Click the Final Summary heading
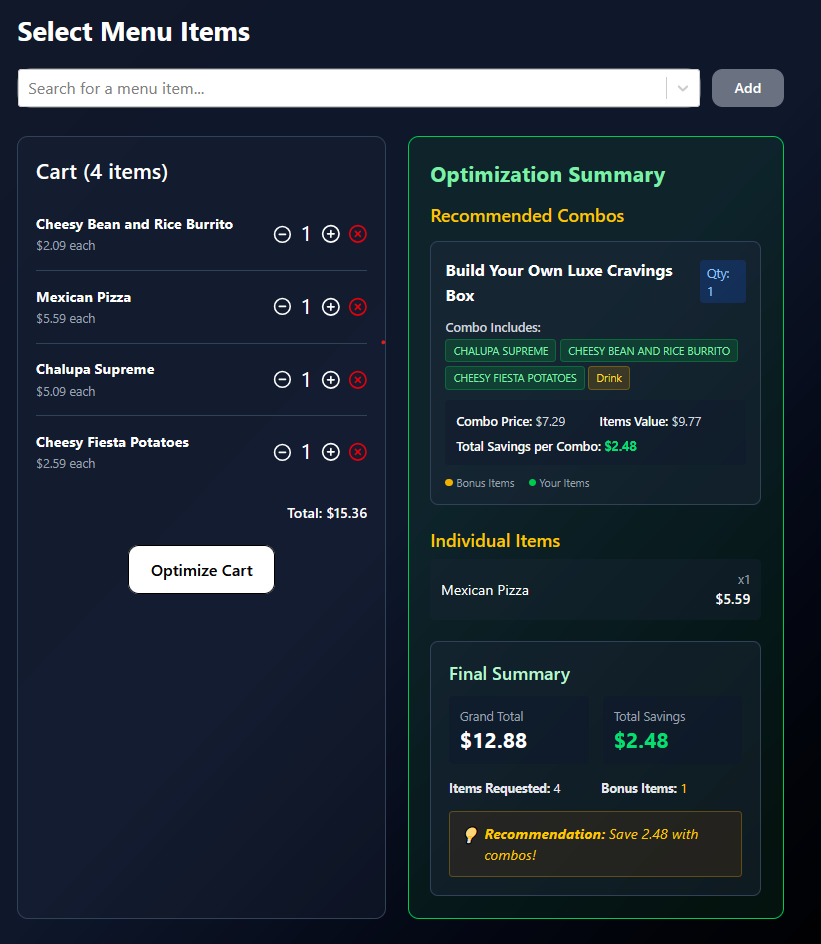The image size is (821, 944). click(509, 674)
